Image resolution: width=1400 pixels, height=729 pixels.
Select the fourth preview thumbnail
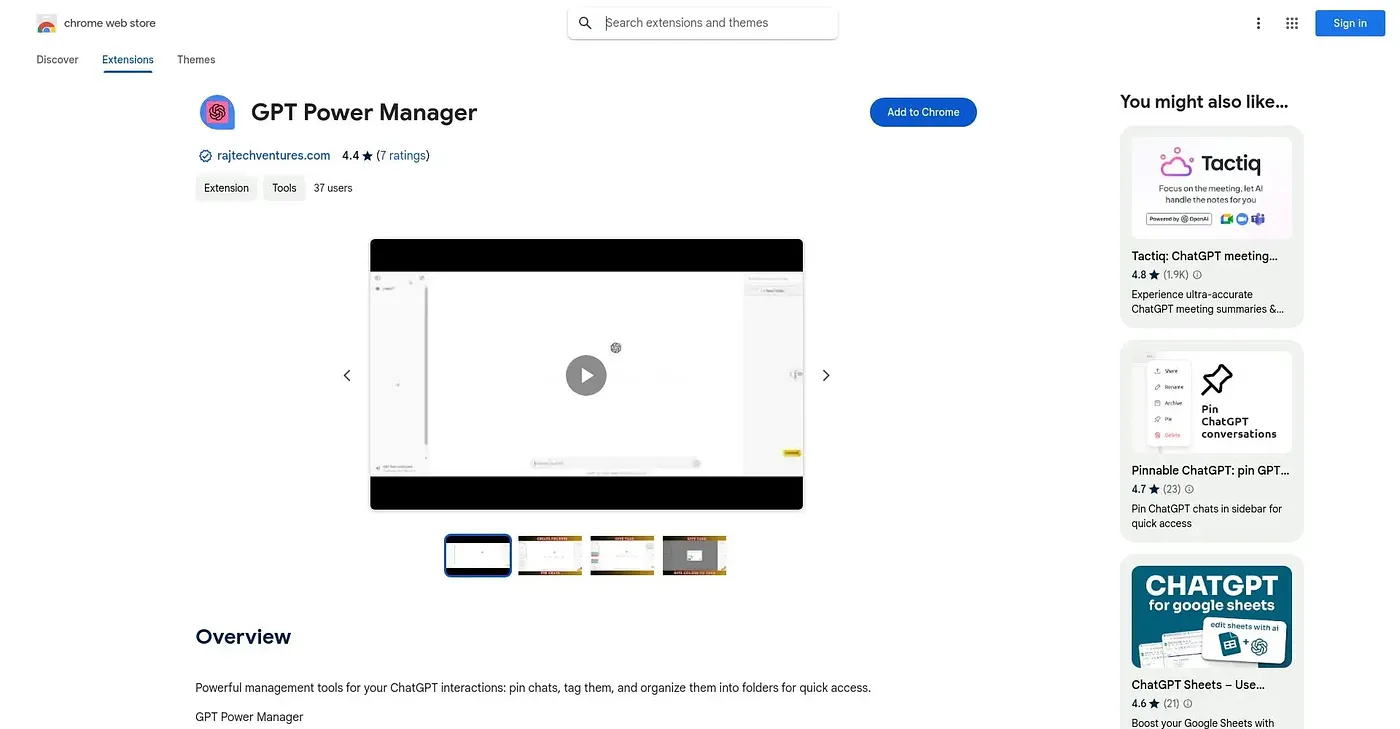(x=694, y=555)
